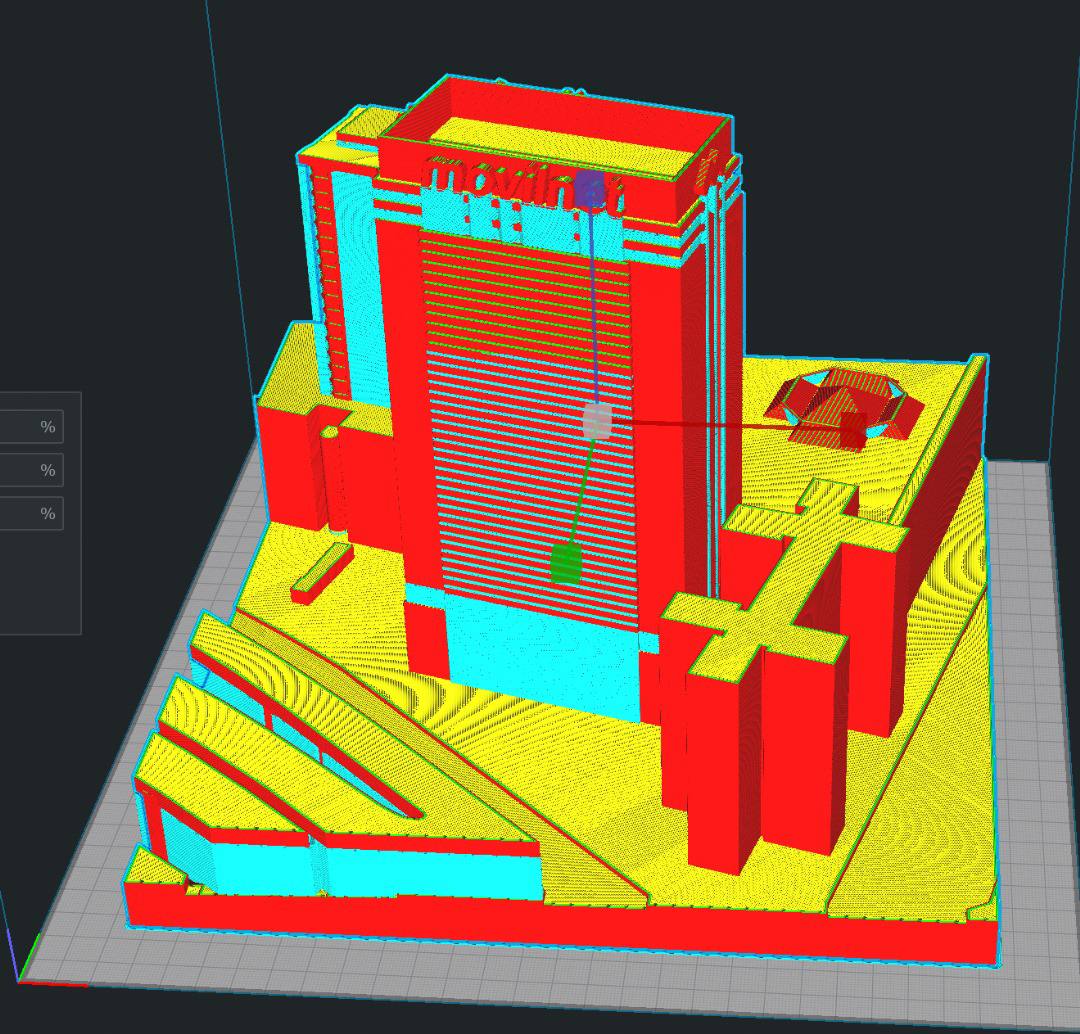Click the top percent scale input field
Viewport: 1080px width, 1034px height.
[x=31, y=426]
